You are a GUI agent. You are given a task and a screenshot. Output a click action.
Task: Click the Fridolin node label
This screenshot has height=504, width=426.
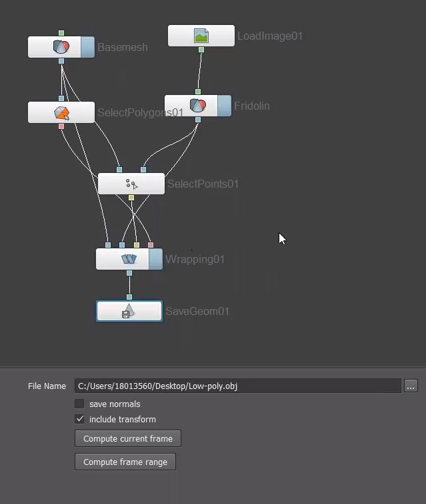click(x=252, y=106)
